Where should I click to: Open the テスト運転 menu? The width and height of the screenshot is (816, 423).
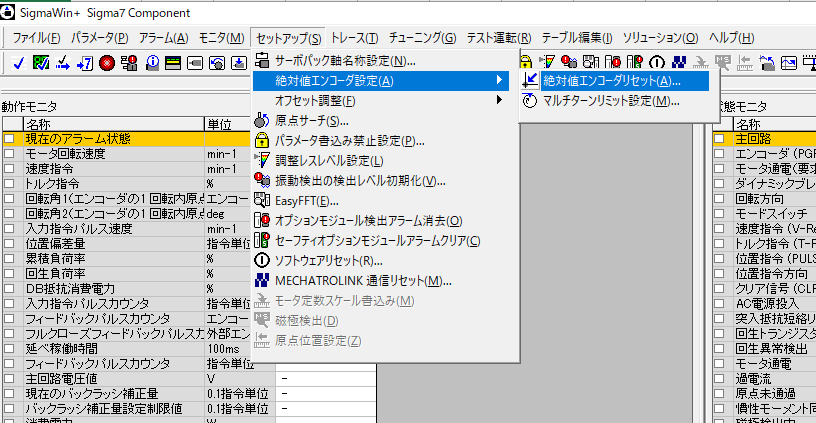[499, 38]
